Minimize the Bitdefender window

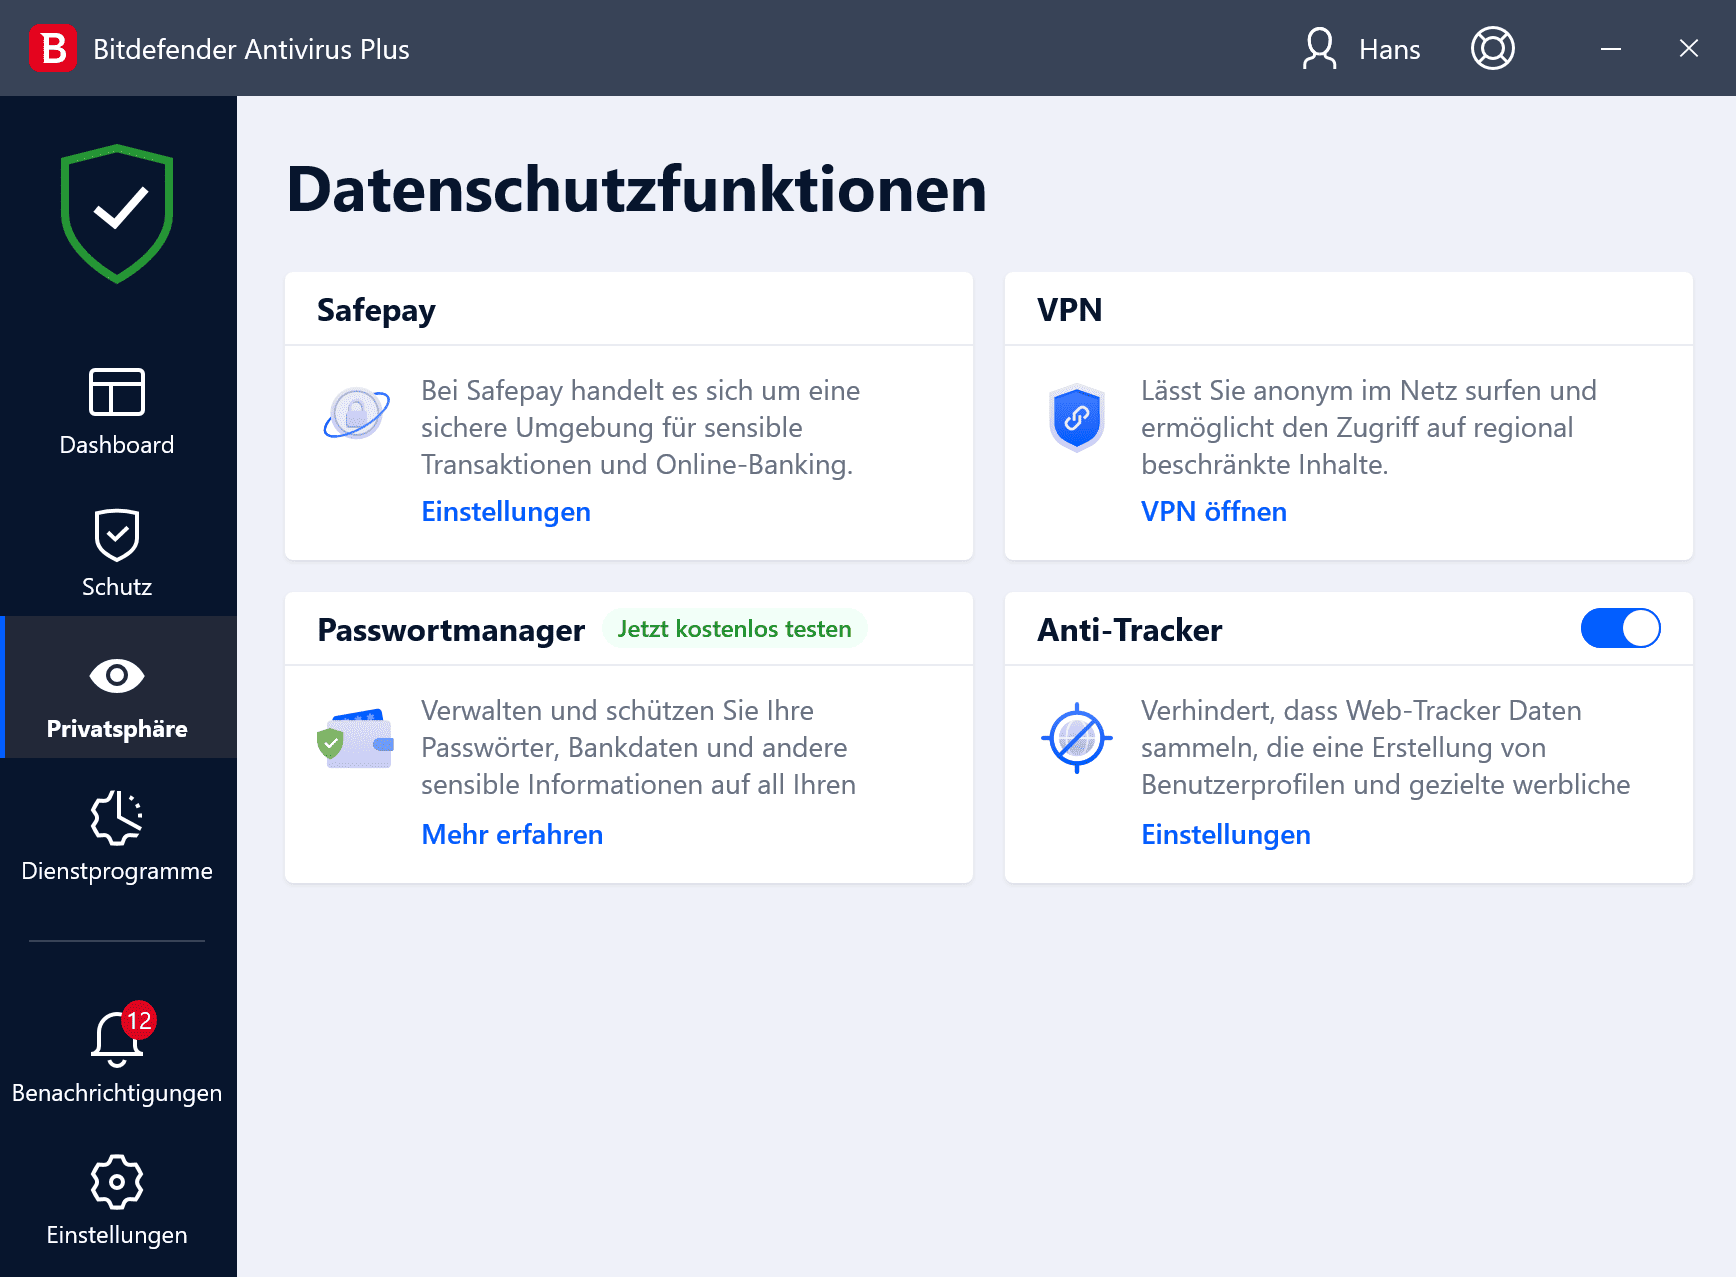(x=1611, y=48)
